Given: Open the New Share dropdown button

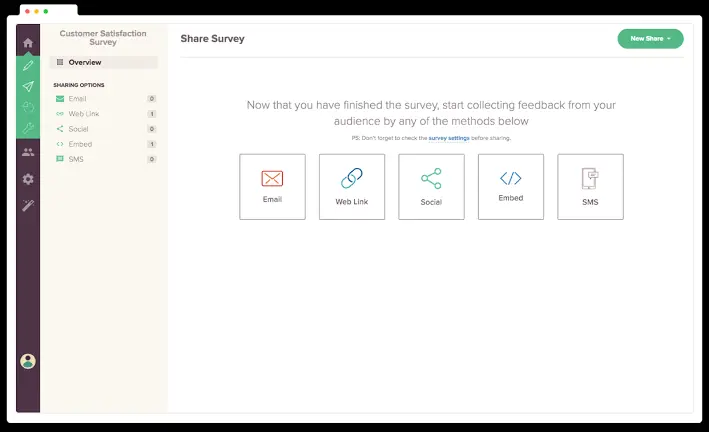Looking at the screenshot, I should 650,38.
